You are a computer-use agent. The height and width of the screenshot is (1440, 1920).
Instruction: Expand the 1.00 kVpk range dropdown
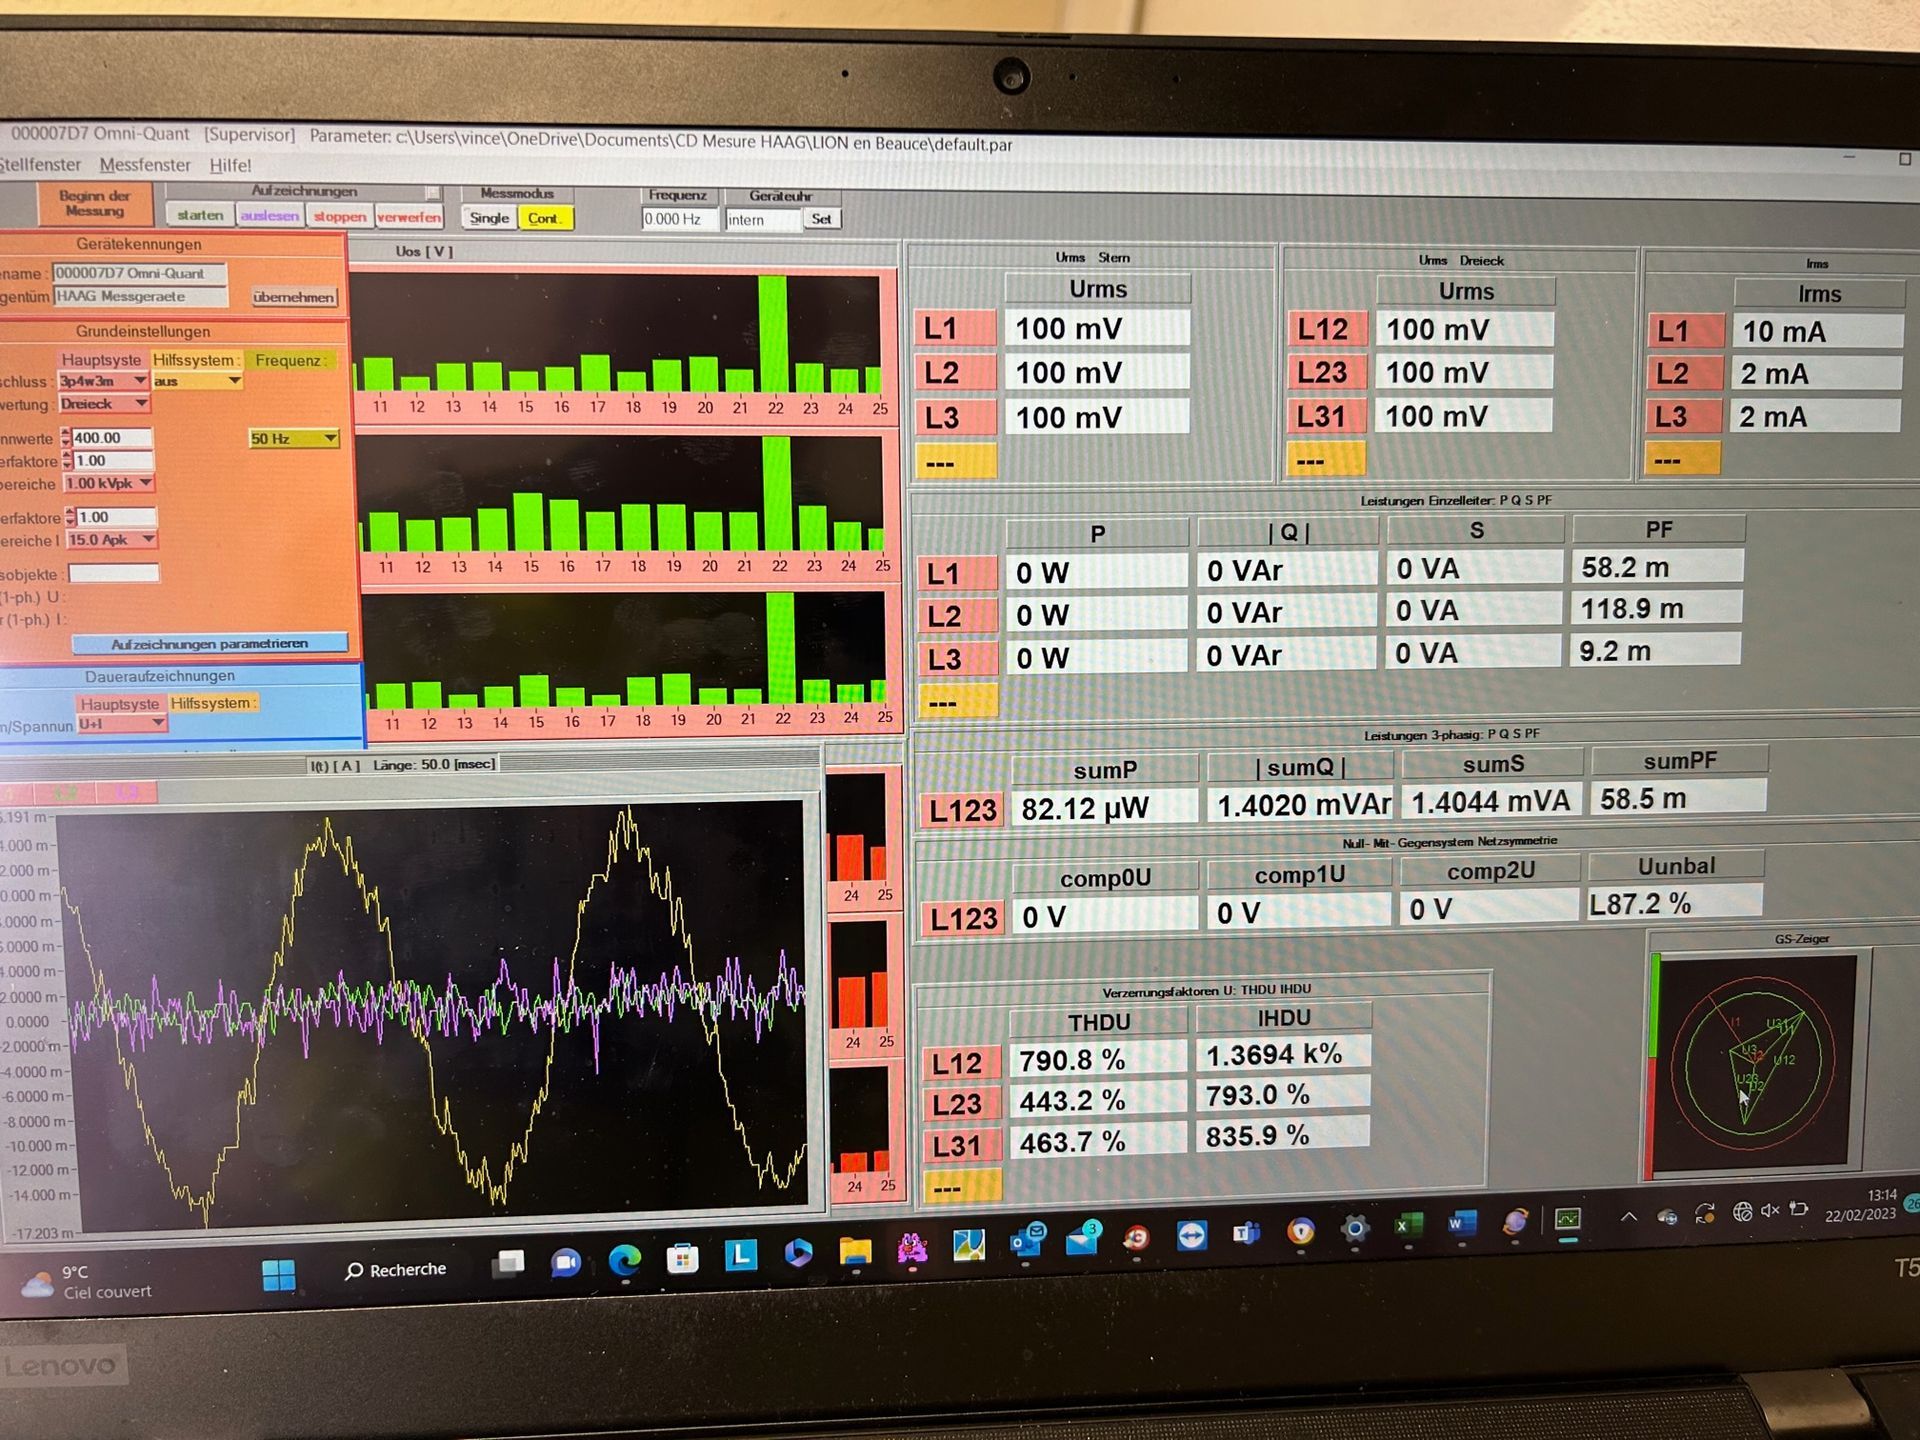click(x=146, y=483)
